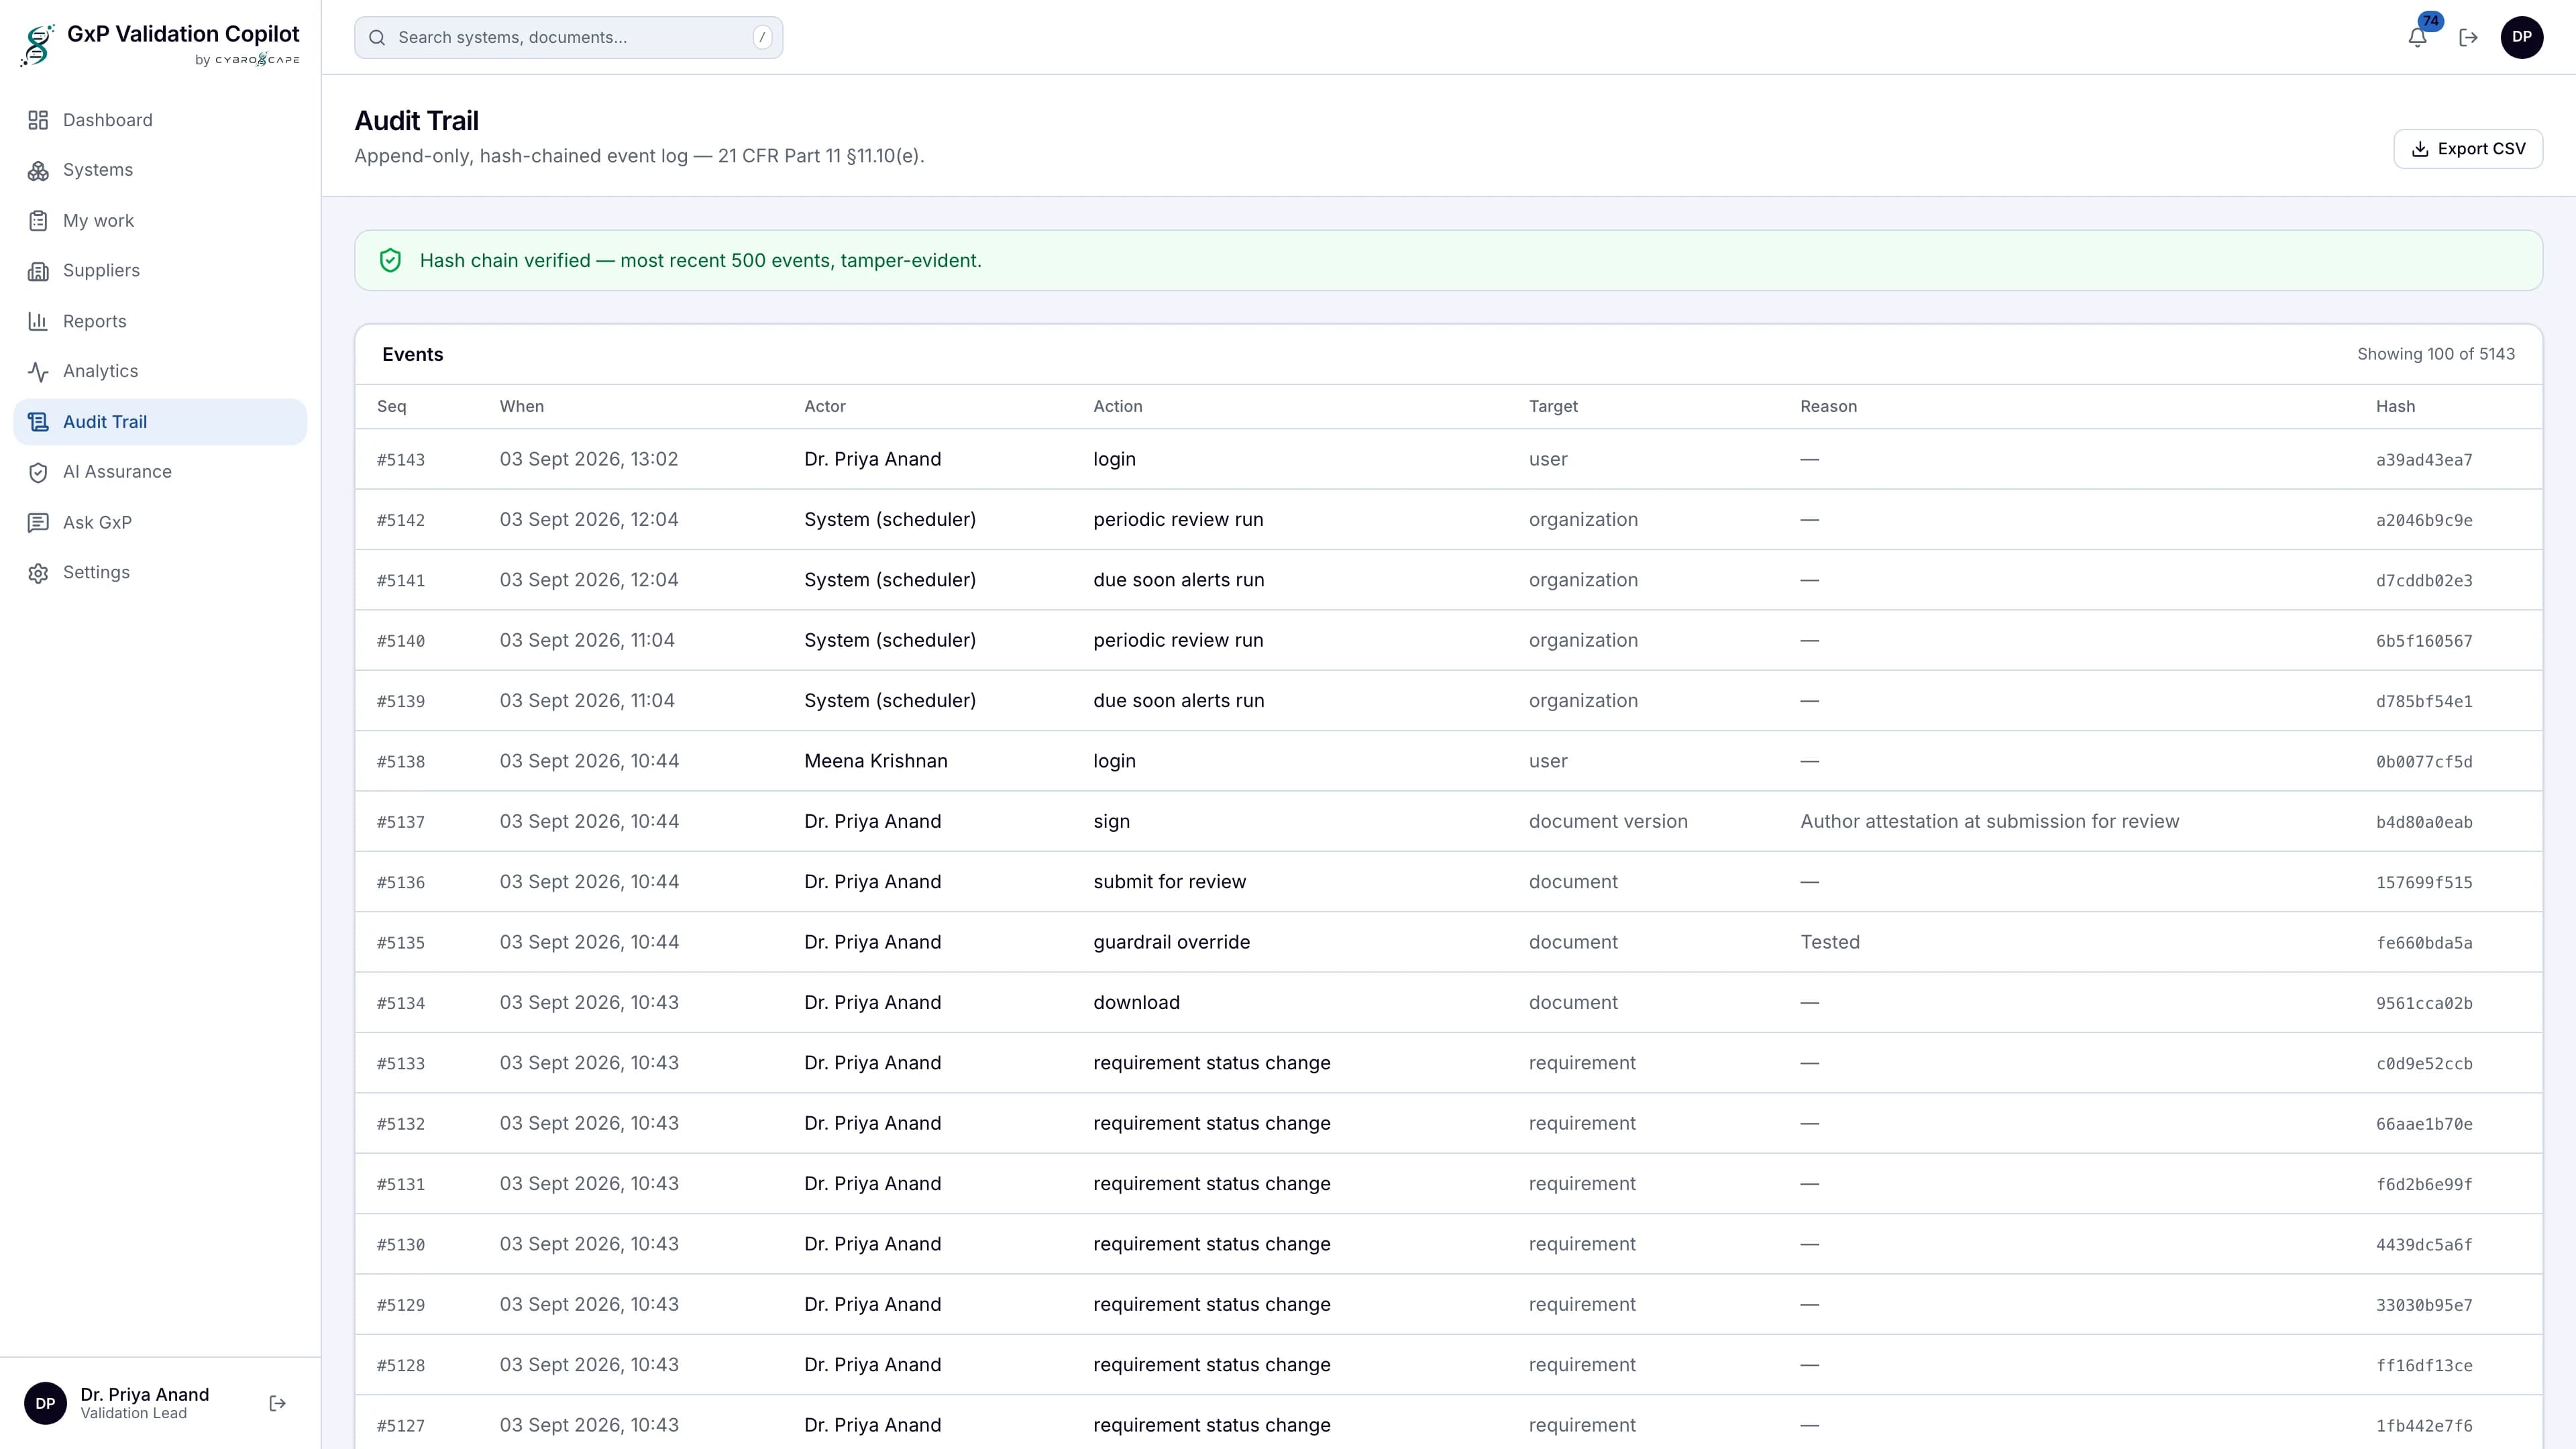The height and width of the screenshot is (1449, 2576).
Task: Click the DP avatar in top bar
Action: pyautogui.click(x=2521, y=37)
